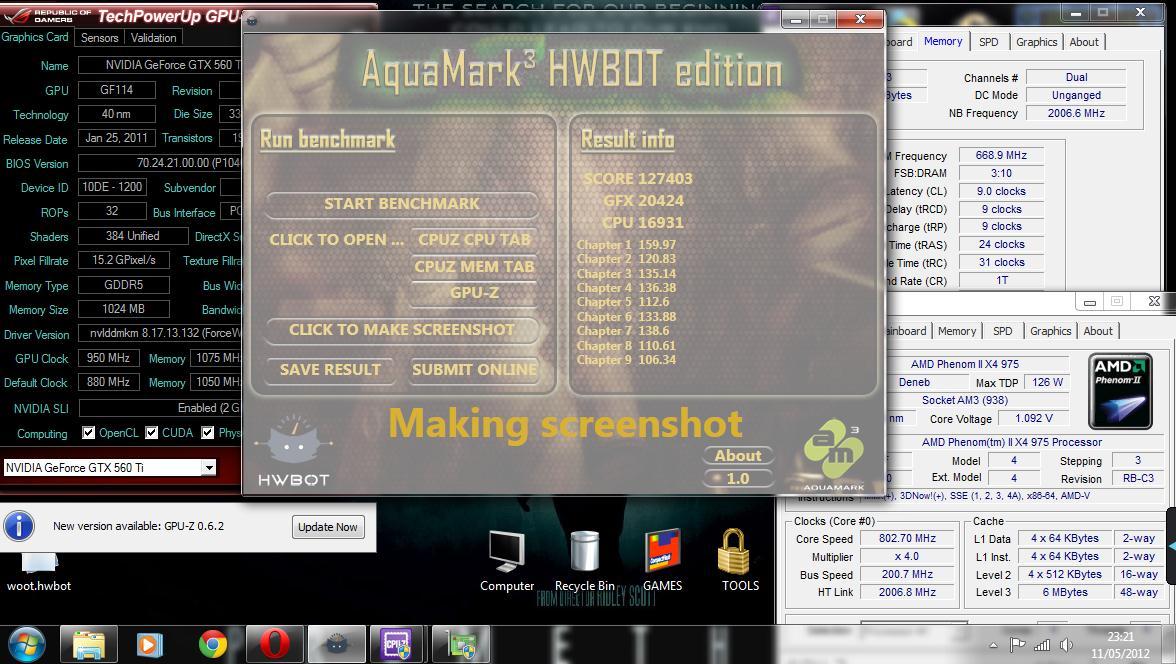Click the Core Voltage 1.092 V value
This screenshot has height=664, width=1176.
[1034, 418]
